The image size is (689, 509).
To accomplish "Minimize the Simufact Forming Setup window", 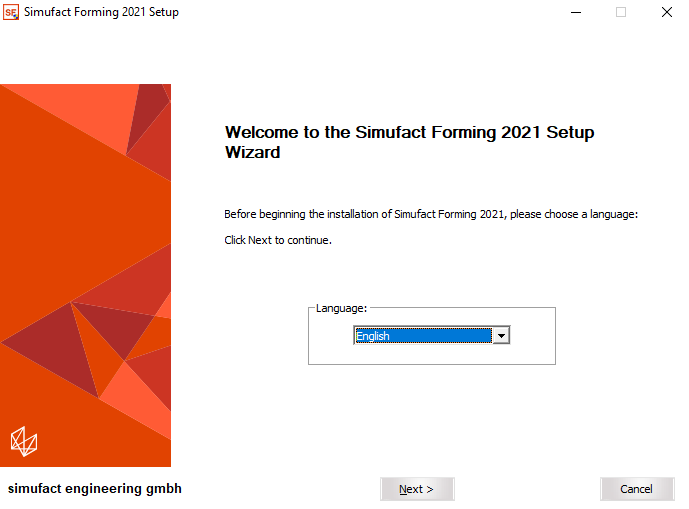I will click(x=576, y=12).
